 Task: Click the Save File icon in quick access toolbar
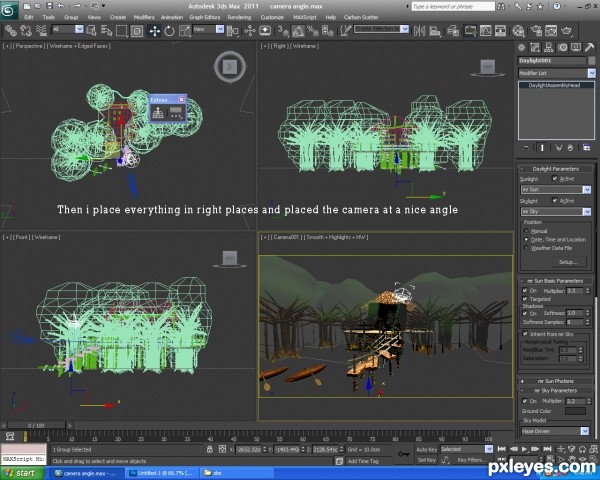[49, 6]
